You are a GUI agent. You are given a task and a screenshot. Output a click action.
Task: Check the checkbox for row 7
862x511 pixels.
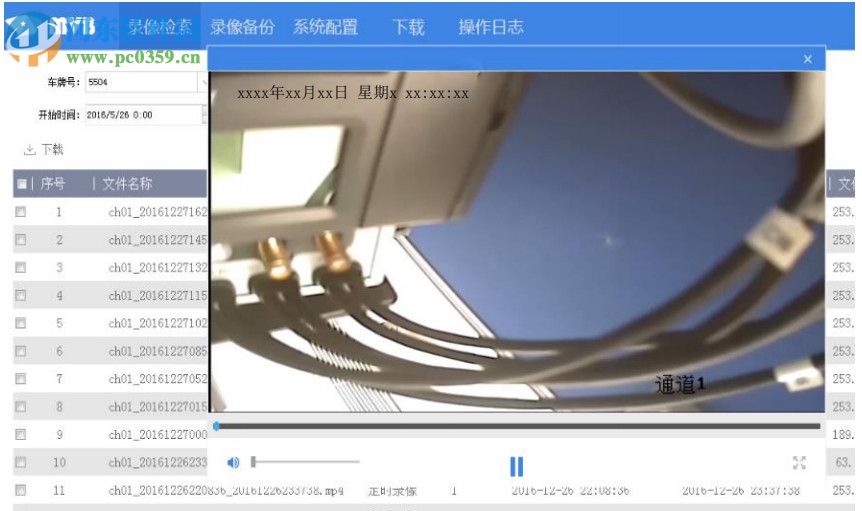point(20,379)
